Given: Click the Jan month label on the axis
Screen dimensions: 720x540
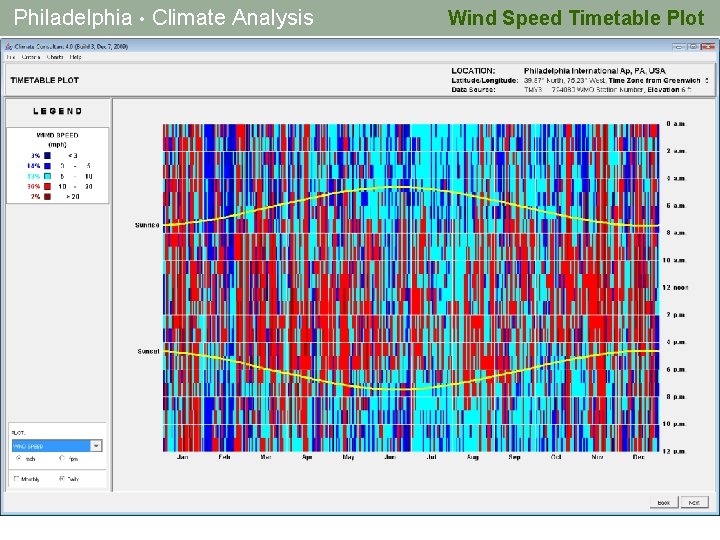Looking at the screenshot, I should [182, 457].
